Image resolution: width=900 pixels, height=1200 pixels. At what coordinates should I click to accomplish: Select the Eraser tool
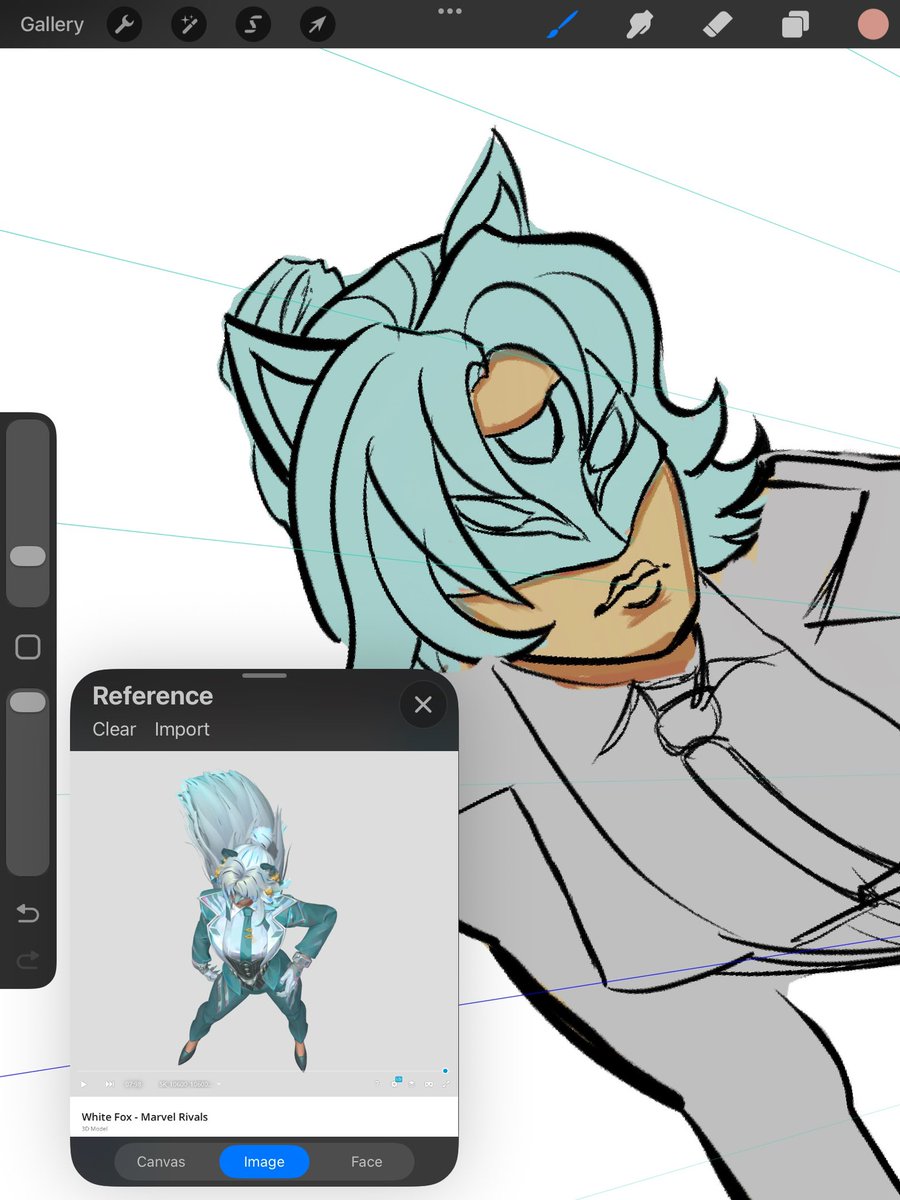718,24
